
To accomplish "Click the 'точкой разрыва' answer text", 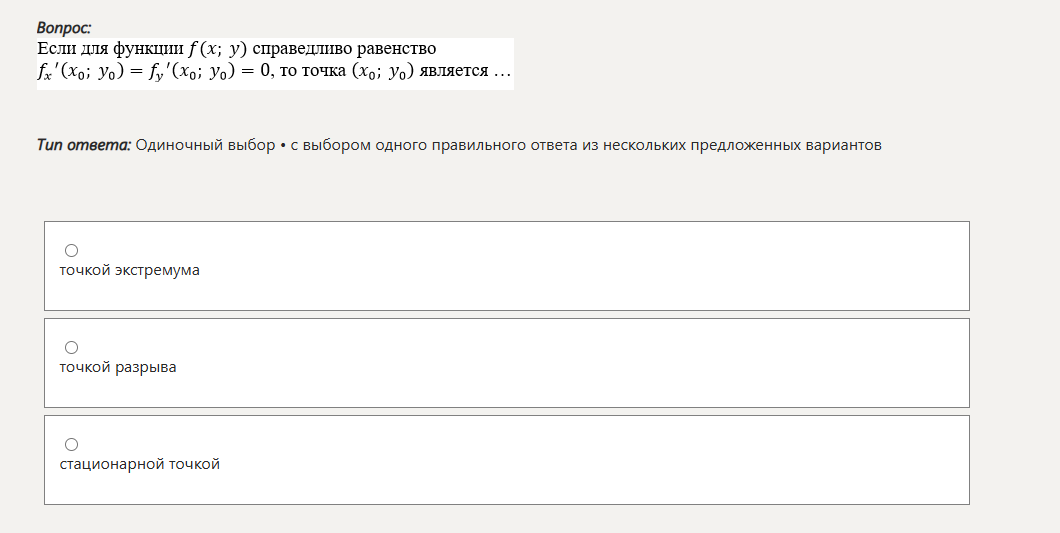I will coord(118,367).
